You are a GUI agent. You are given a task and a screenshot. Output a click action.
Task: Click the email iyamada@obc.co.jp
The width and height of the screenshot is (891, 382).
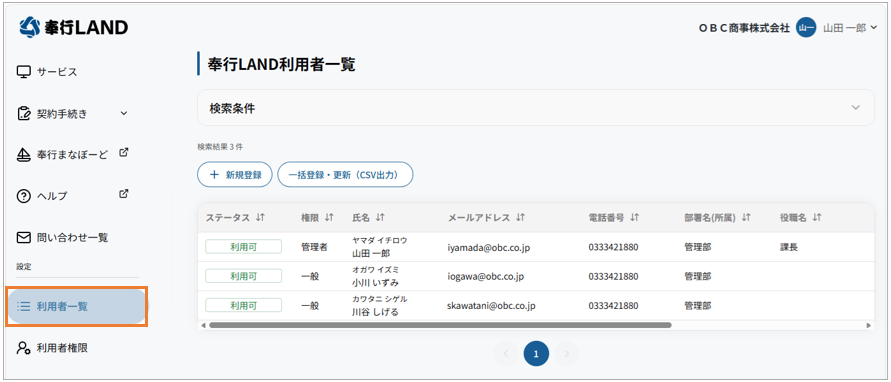point(489,248)
